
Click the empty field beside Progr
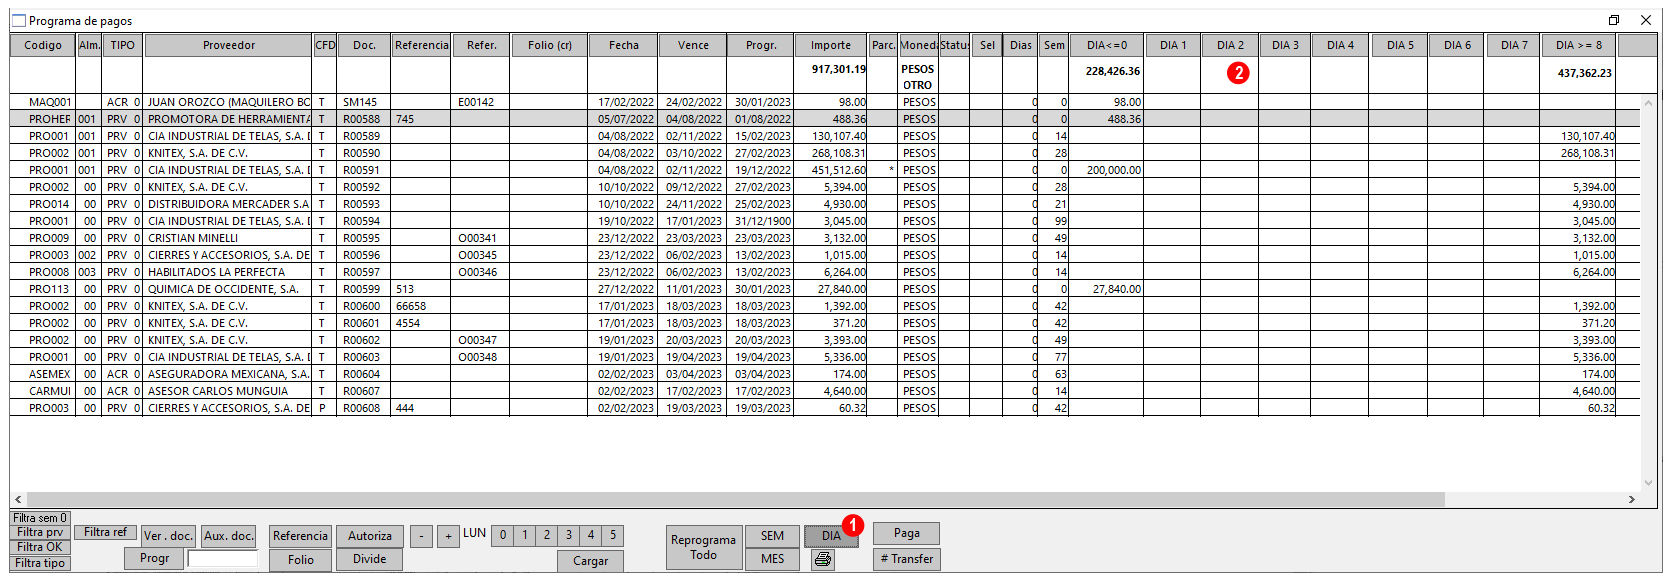coord(222,558)
